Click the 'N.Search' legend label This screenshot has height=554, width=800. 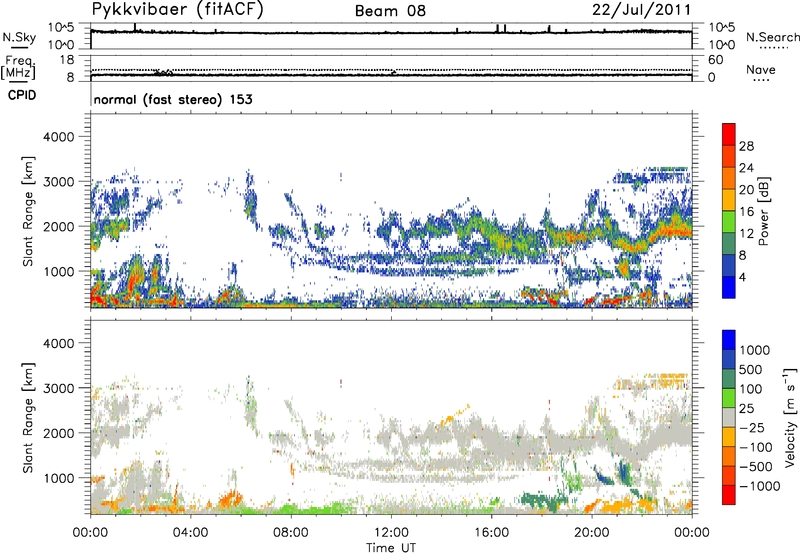pyautogui.click(x=773, y=37)
